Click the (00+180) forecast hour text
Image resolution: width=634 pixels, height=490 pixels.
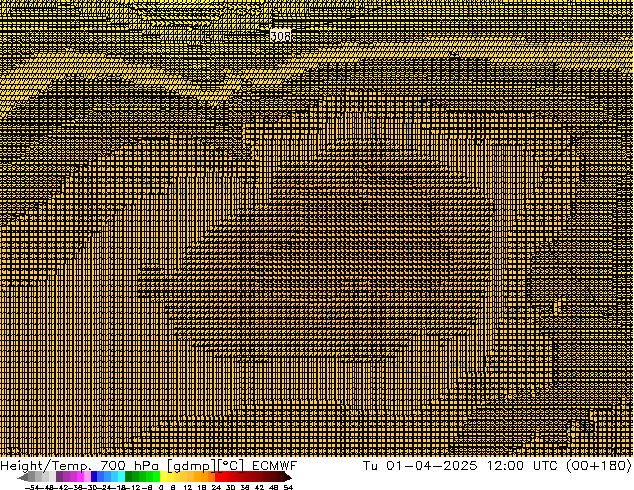598,465
